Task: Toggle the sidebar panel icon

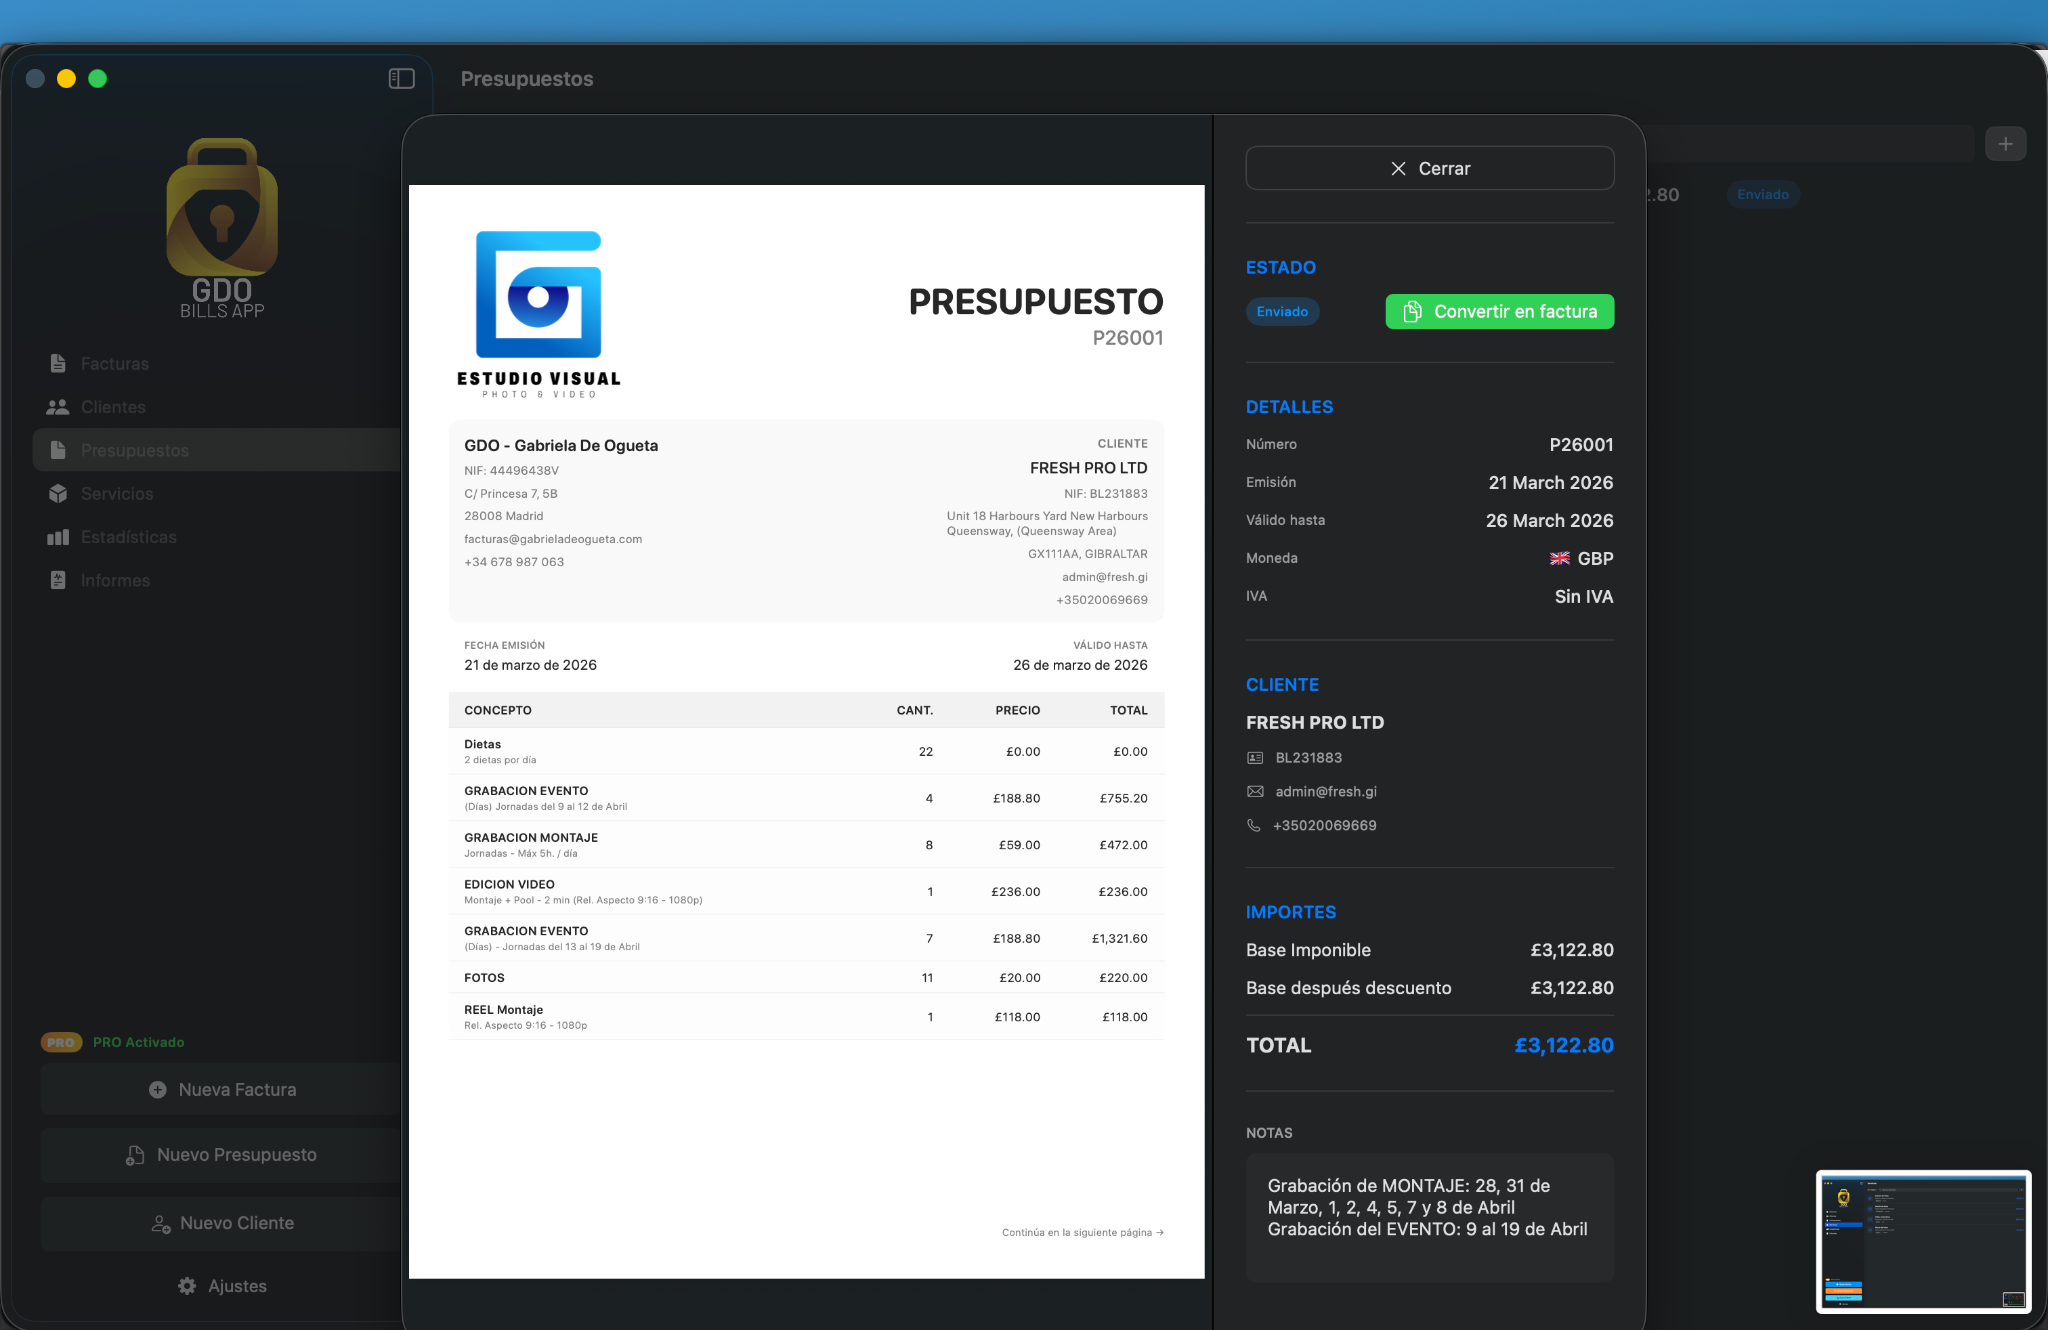Action: (x=401, y=79)
